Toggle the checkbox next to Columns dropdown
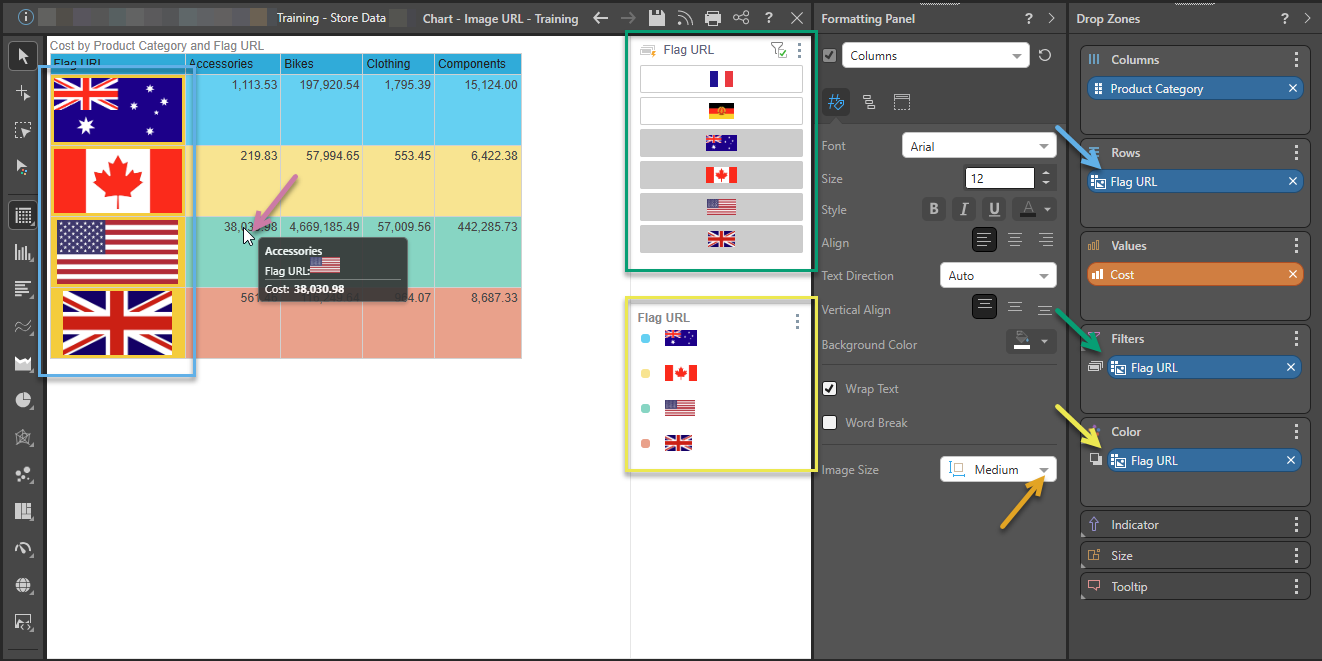 (829, 56)
